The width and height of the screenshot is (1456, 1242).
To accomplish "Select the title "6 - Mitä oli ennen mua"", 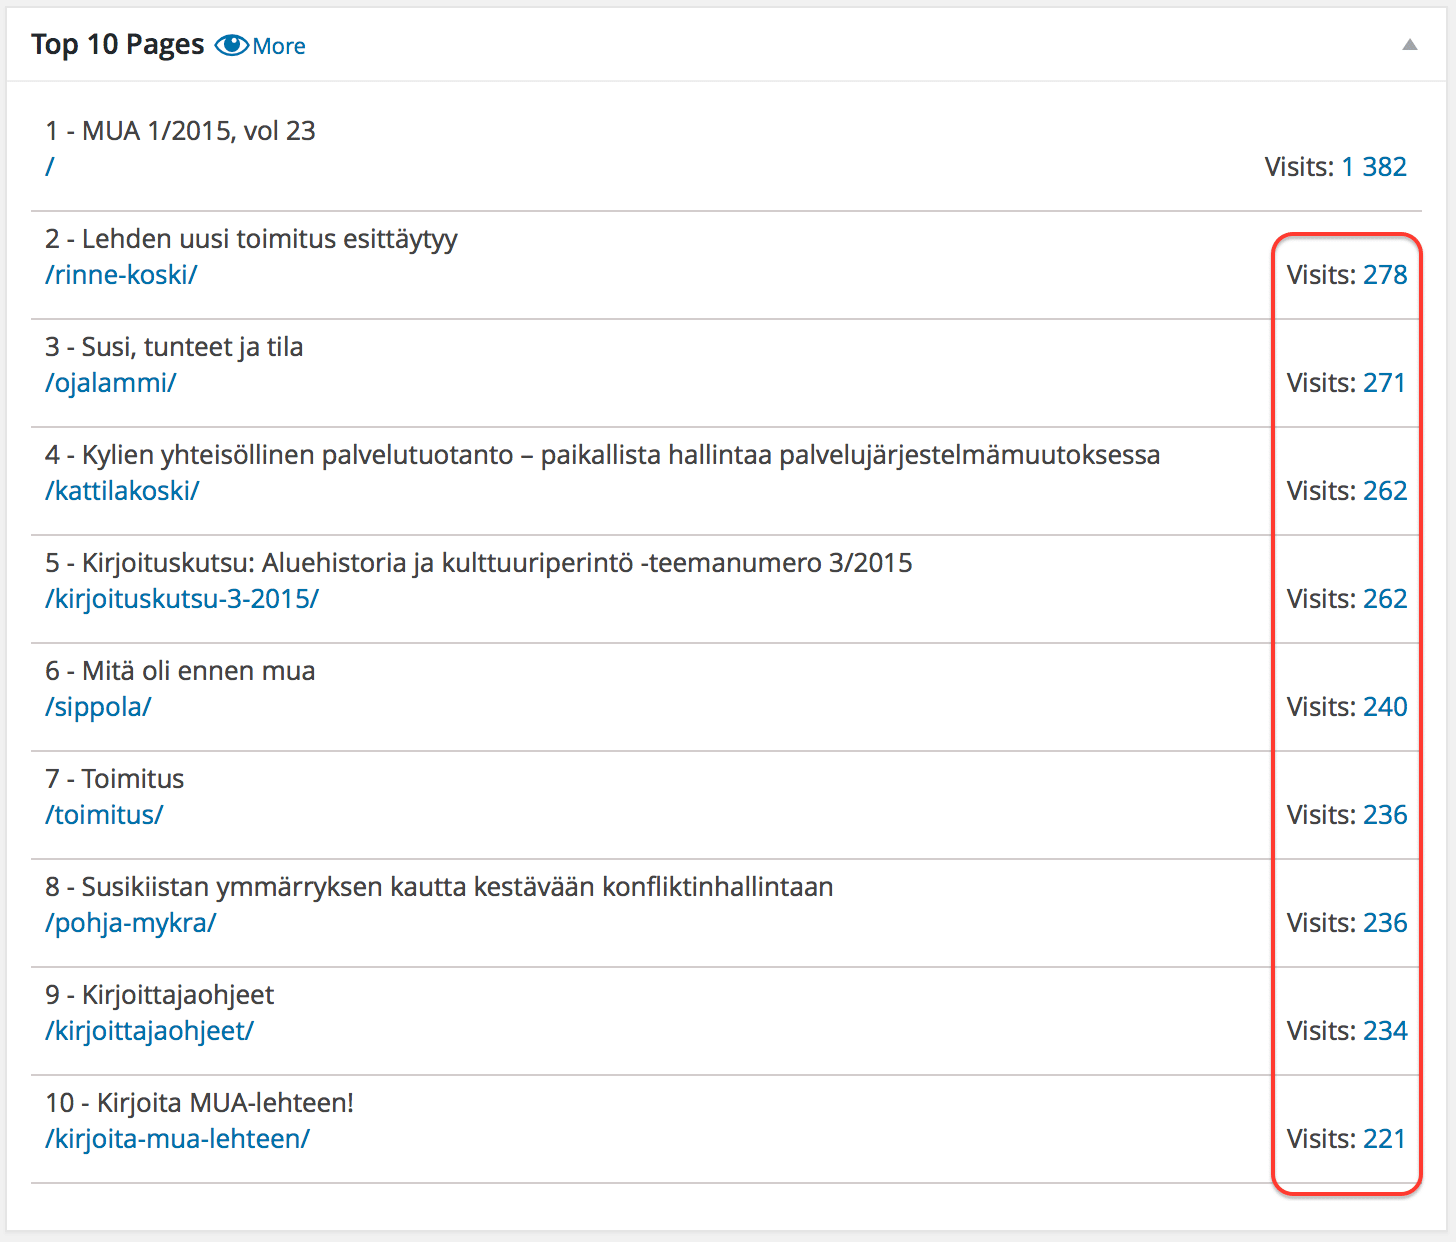I will [180, 671].
